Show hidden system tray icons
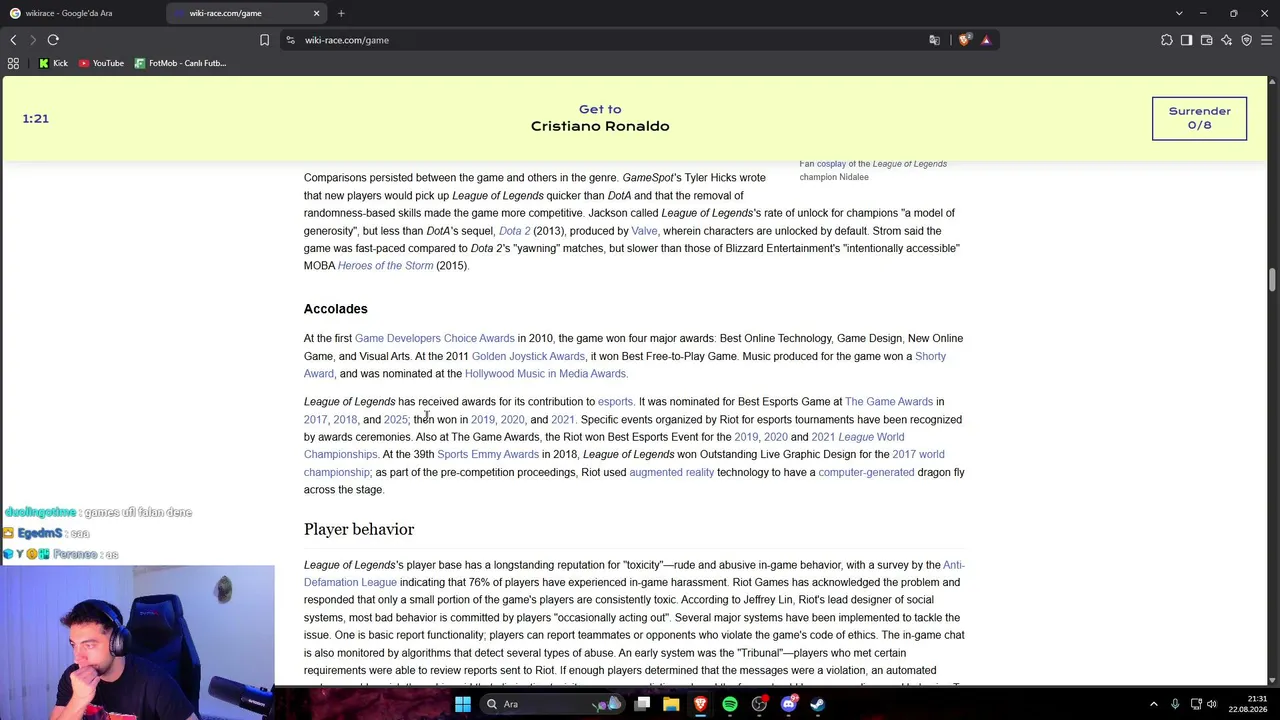 1153,704
